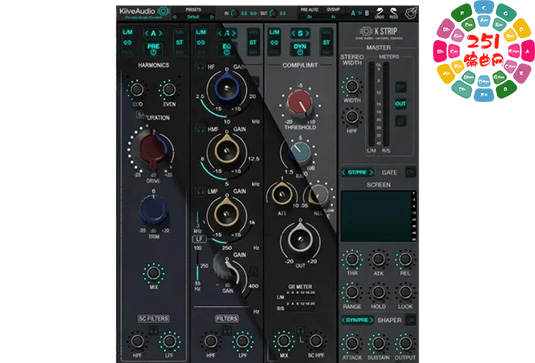Toggle the SHAPER ON switch

(x=410, y=320)
